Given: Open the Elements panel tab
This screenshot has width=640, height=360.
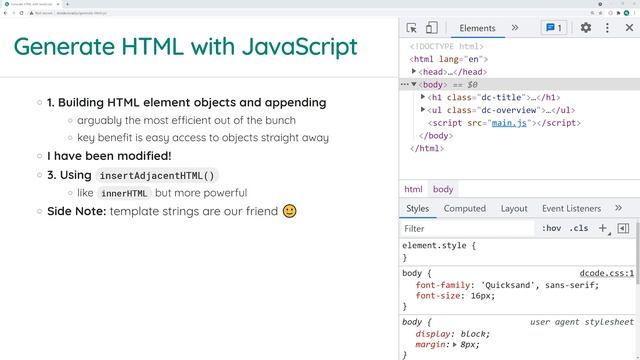Looking at the screenshot, I should tap(477, 28).
